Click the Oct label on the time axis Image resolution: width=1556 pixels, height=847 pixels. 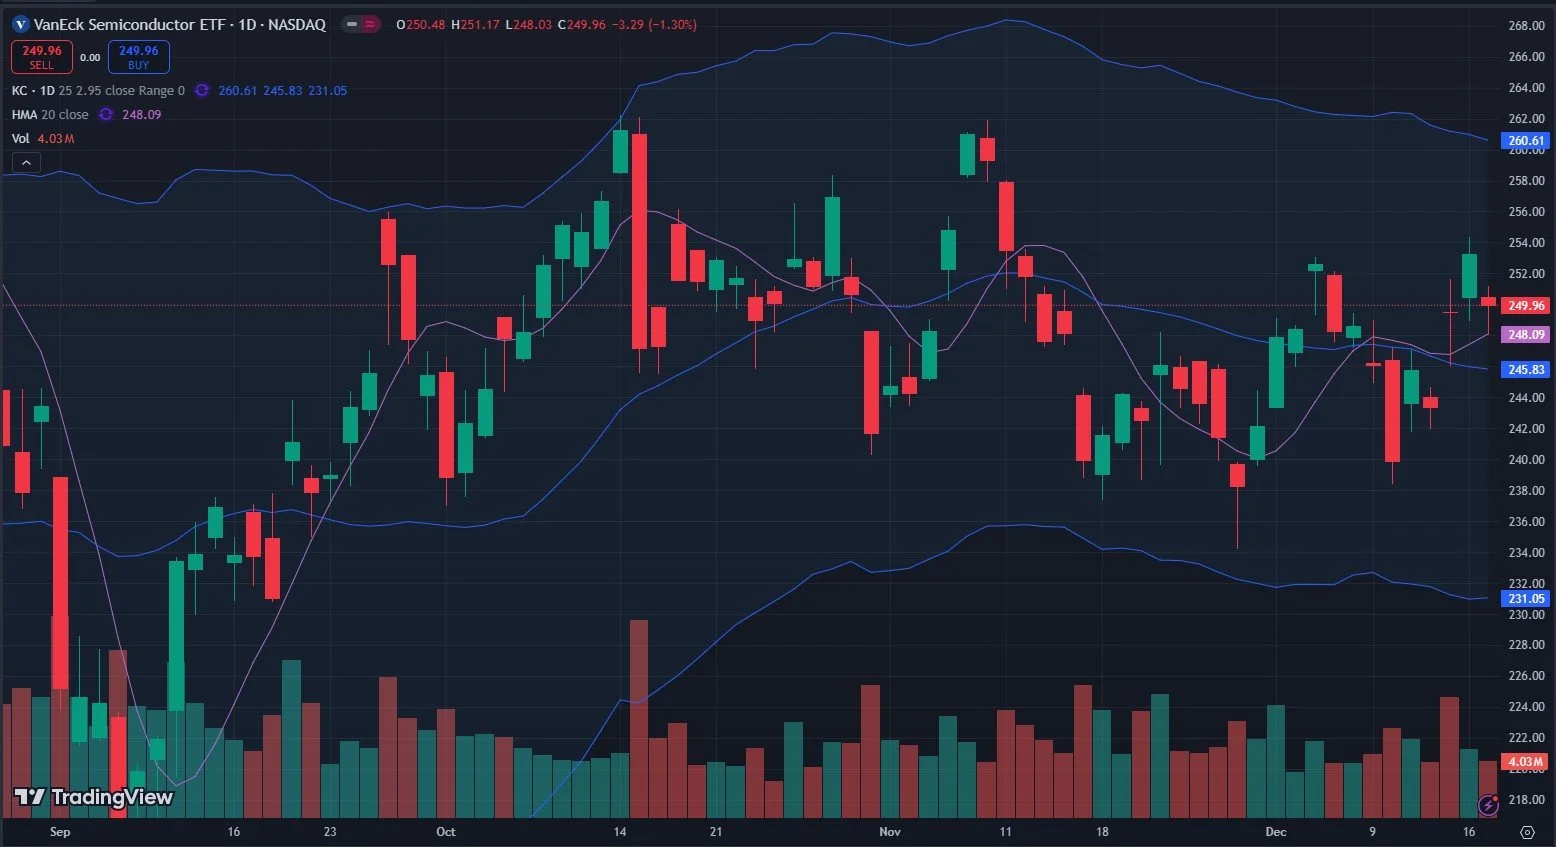446,832
